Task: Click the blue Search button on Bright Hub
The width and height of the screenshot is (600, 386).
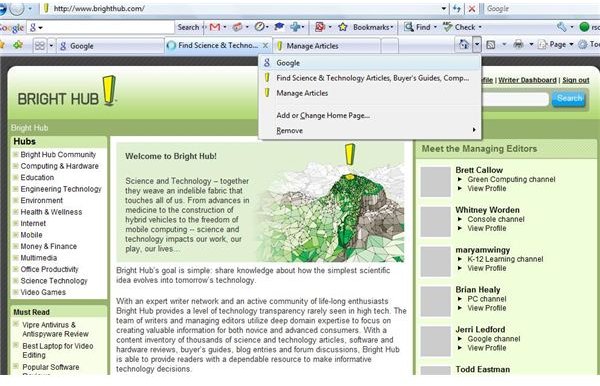Action: [569, 99]
